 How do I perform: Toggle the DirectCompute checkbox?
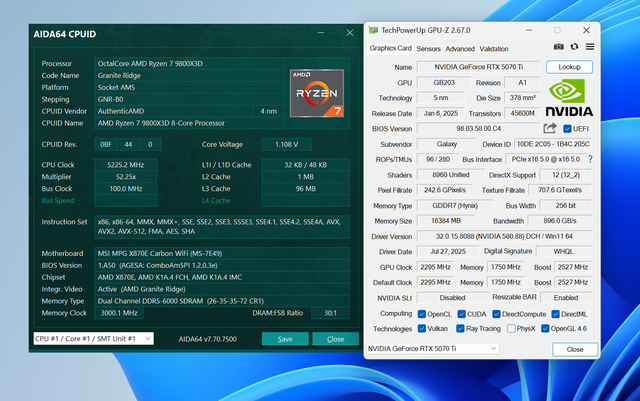tap(496, 314)
